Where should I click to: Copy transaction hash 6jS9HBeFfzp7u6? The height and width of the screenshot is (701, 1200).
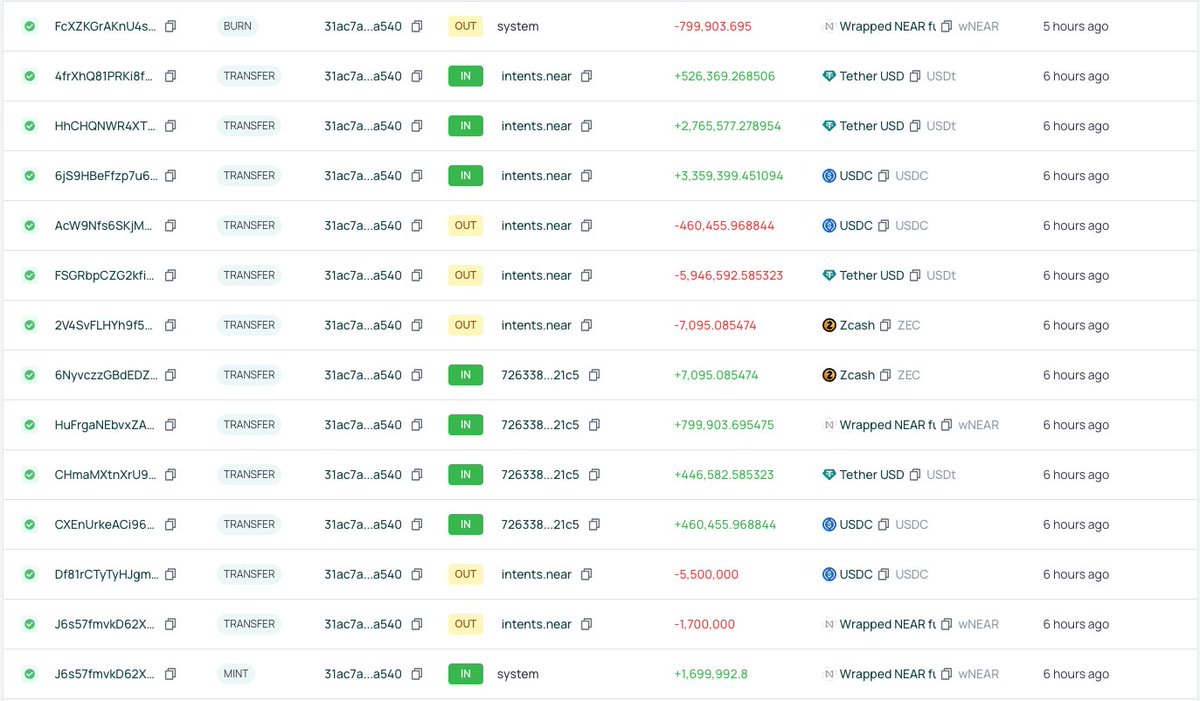(171, 176)
